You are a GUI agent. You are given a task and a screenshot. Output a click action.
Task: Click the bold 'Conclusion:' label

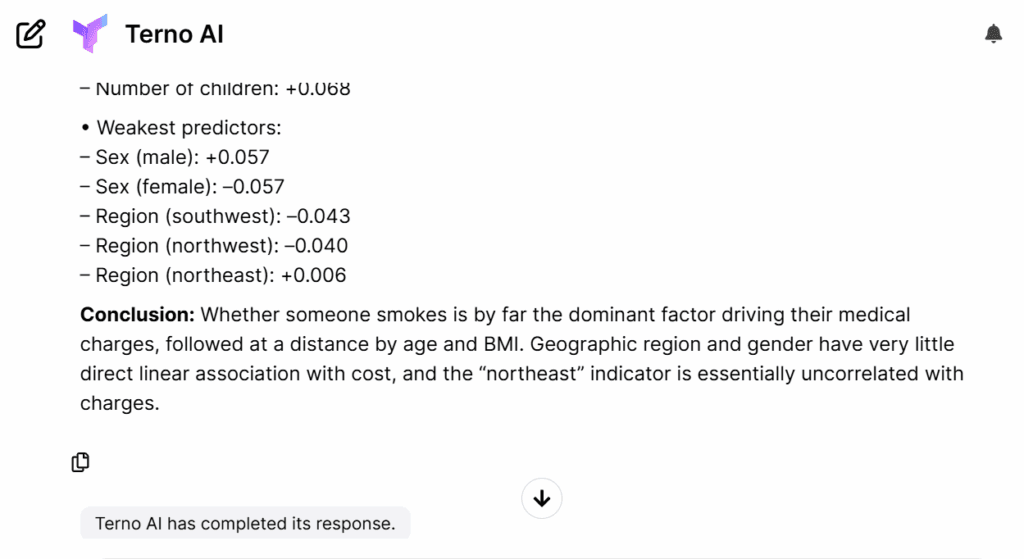(x=138, y=315)
